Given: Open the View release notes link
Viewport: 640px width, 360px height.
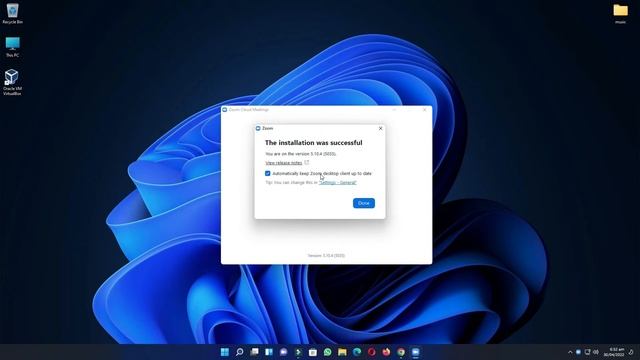Looking at the screenshot, I should tap(284, 163).
